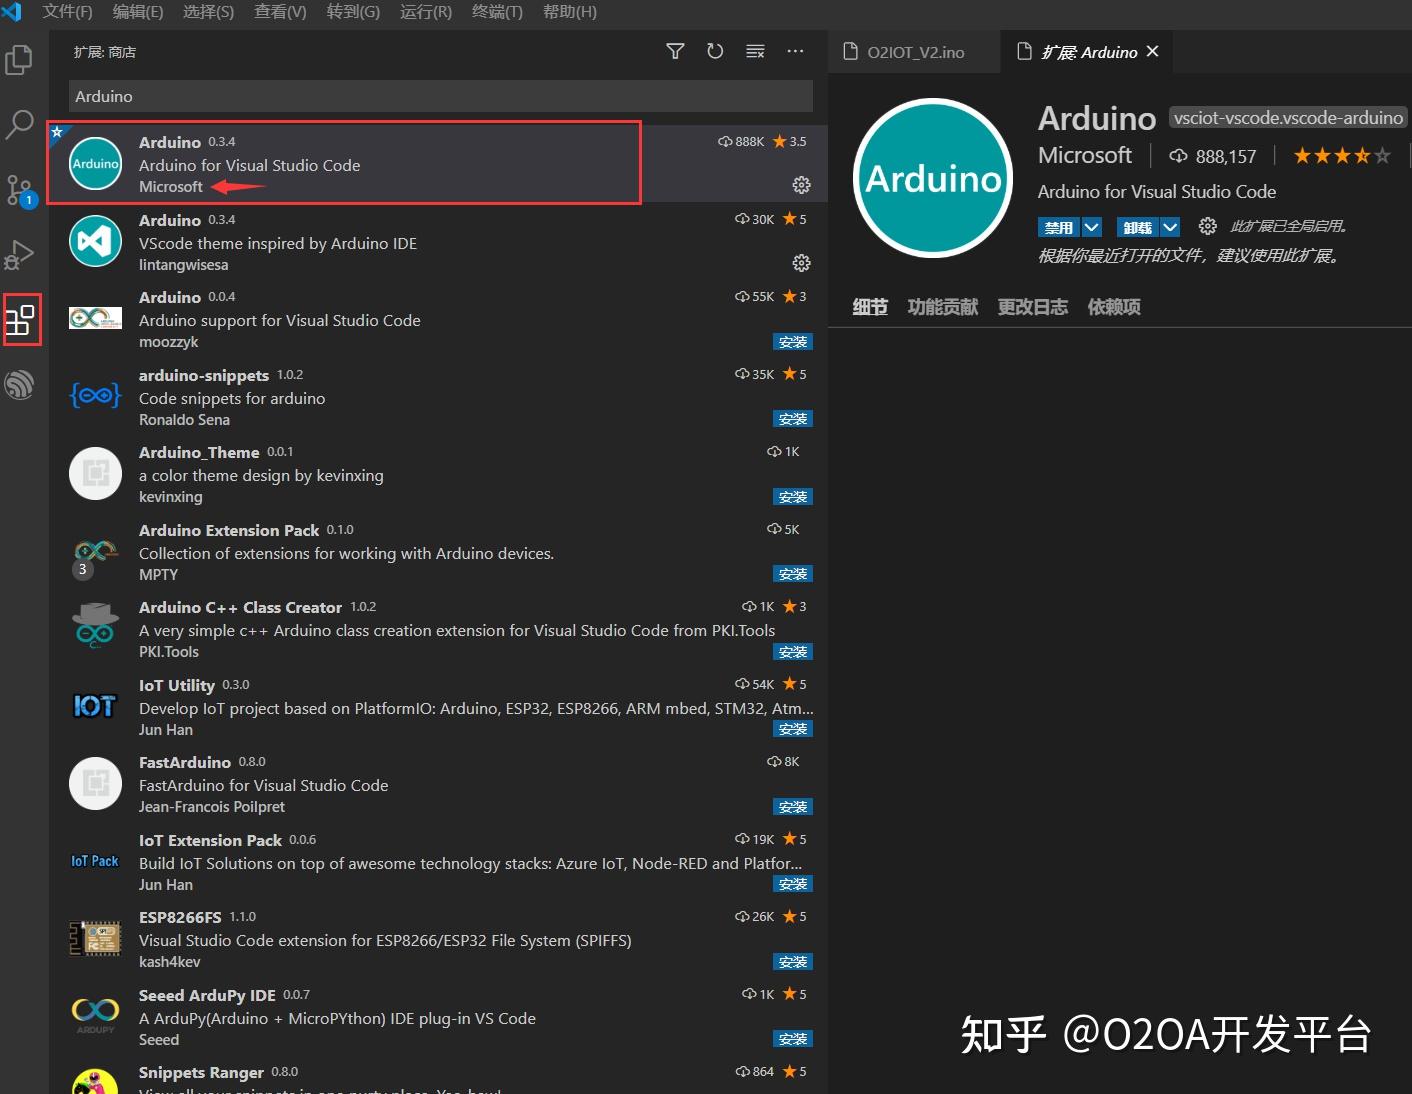Open gear menu on Microsoft Arduino list row

tap(802, 185)
